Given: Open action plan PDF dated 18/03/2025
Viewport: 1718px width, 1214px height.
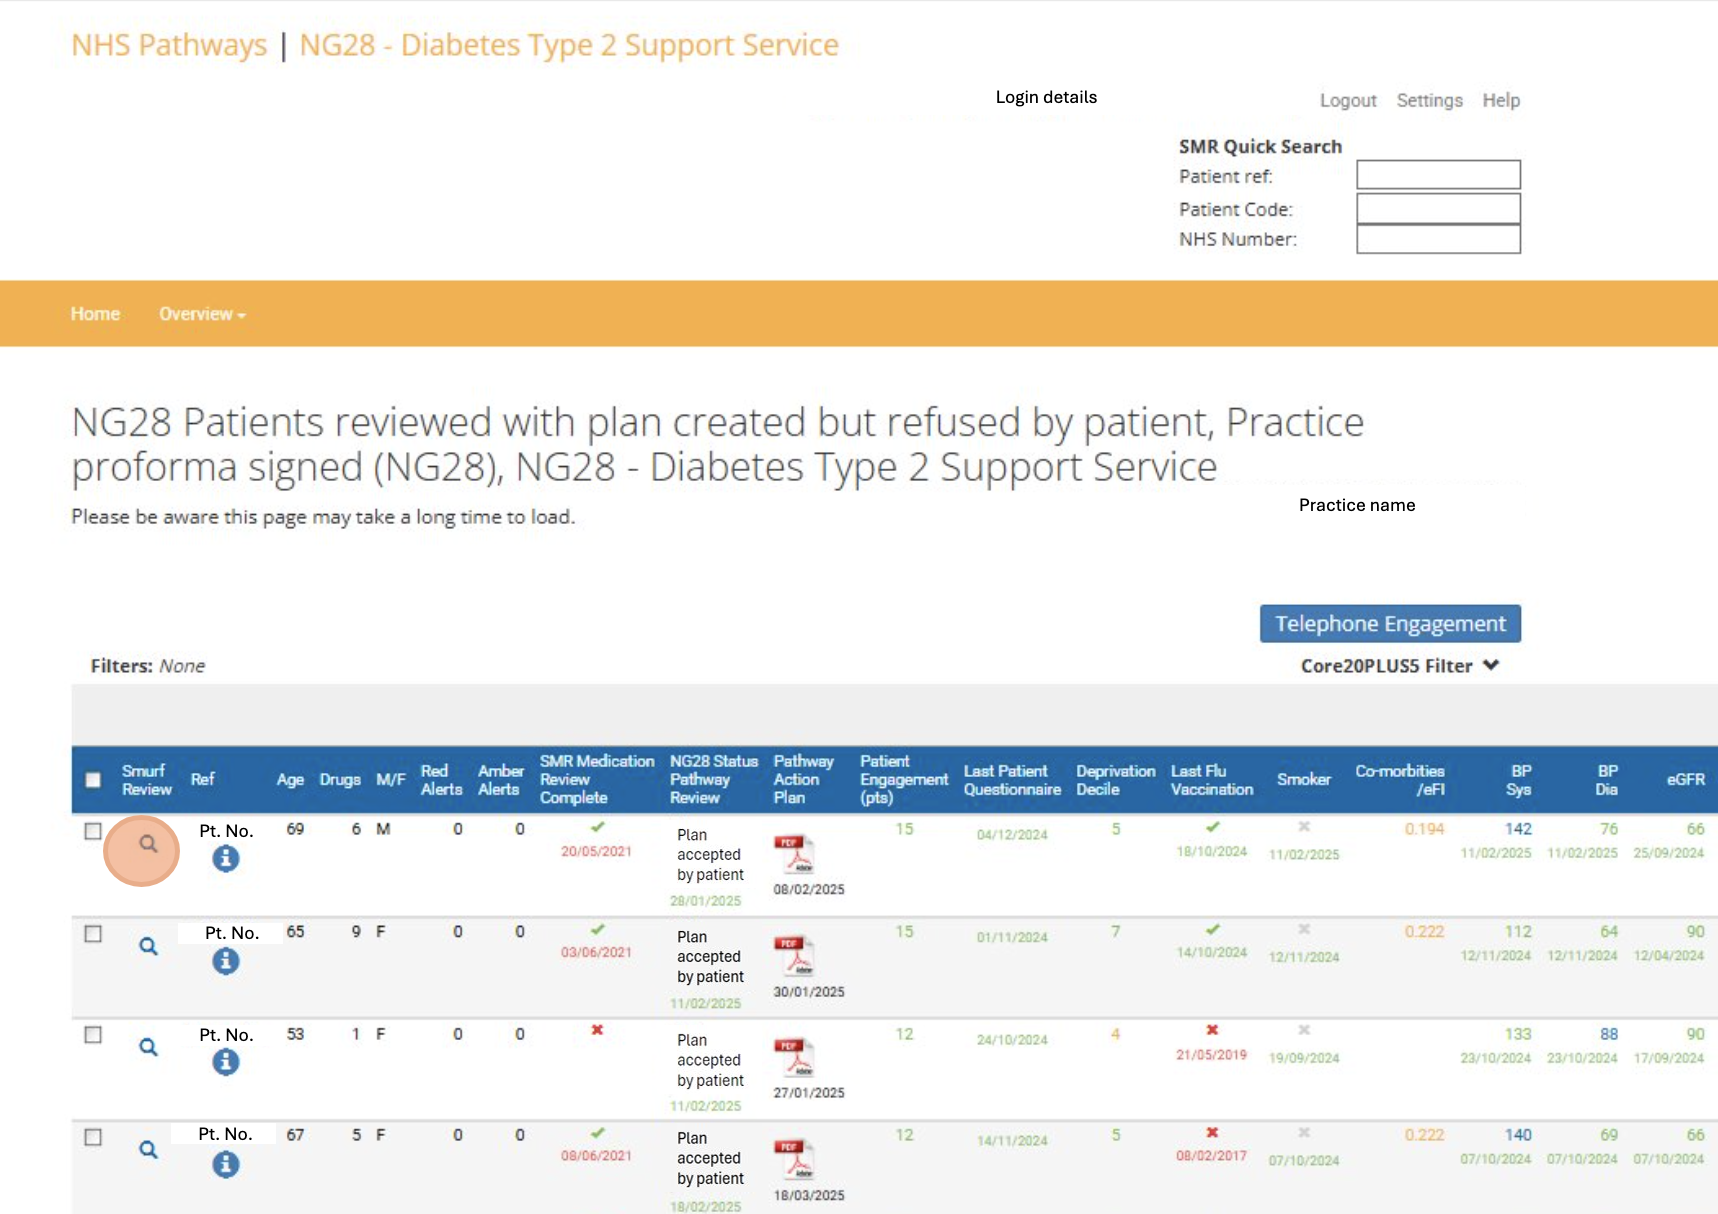Looking at the screenshot, I should 795,1161.
